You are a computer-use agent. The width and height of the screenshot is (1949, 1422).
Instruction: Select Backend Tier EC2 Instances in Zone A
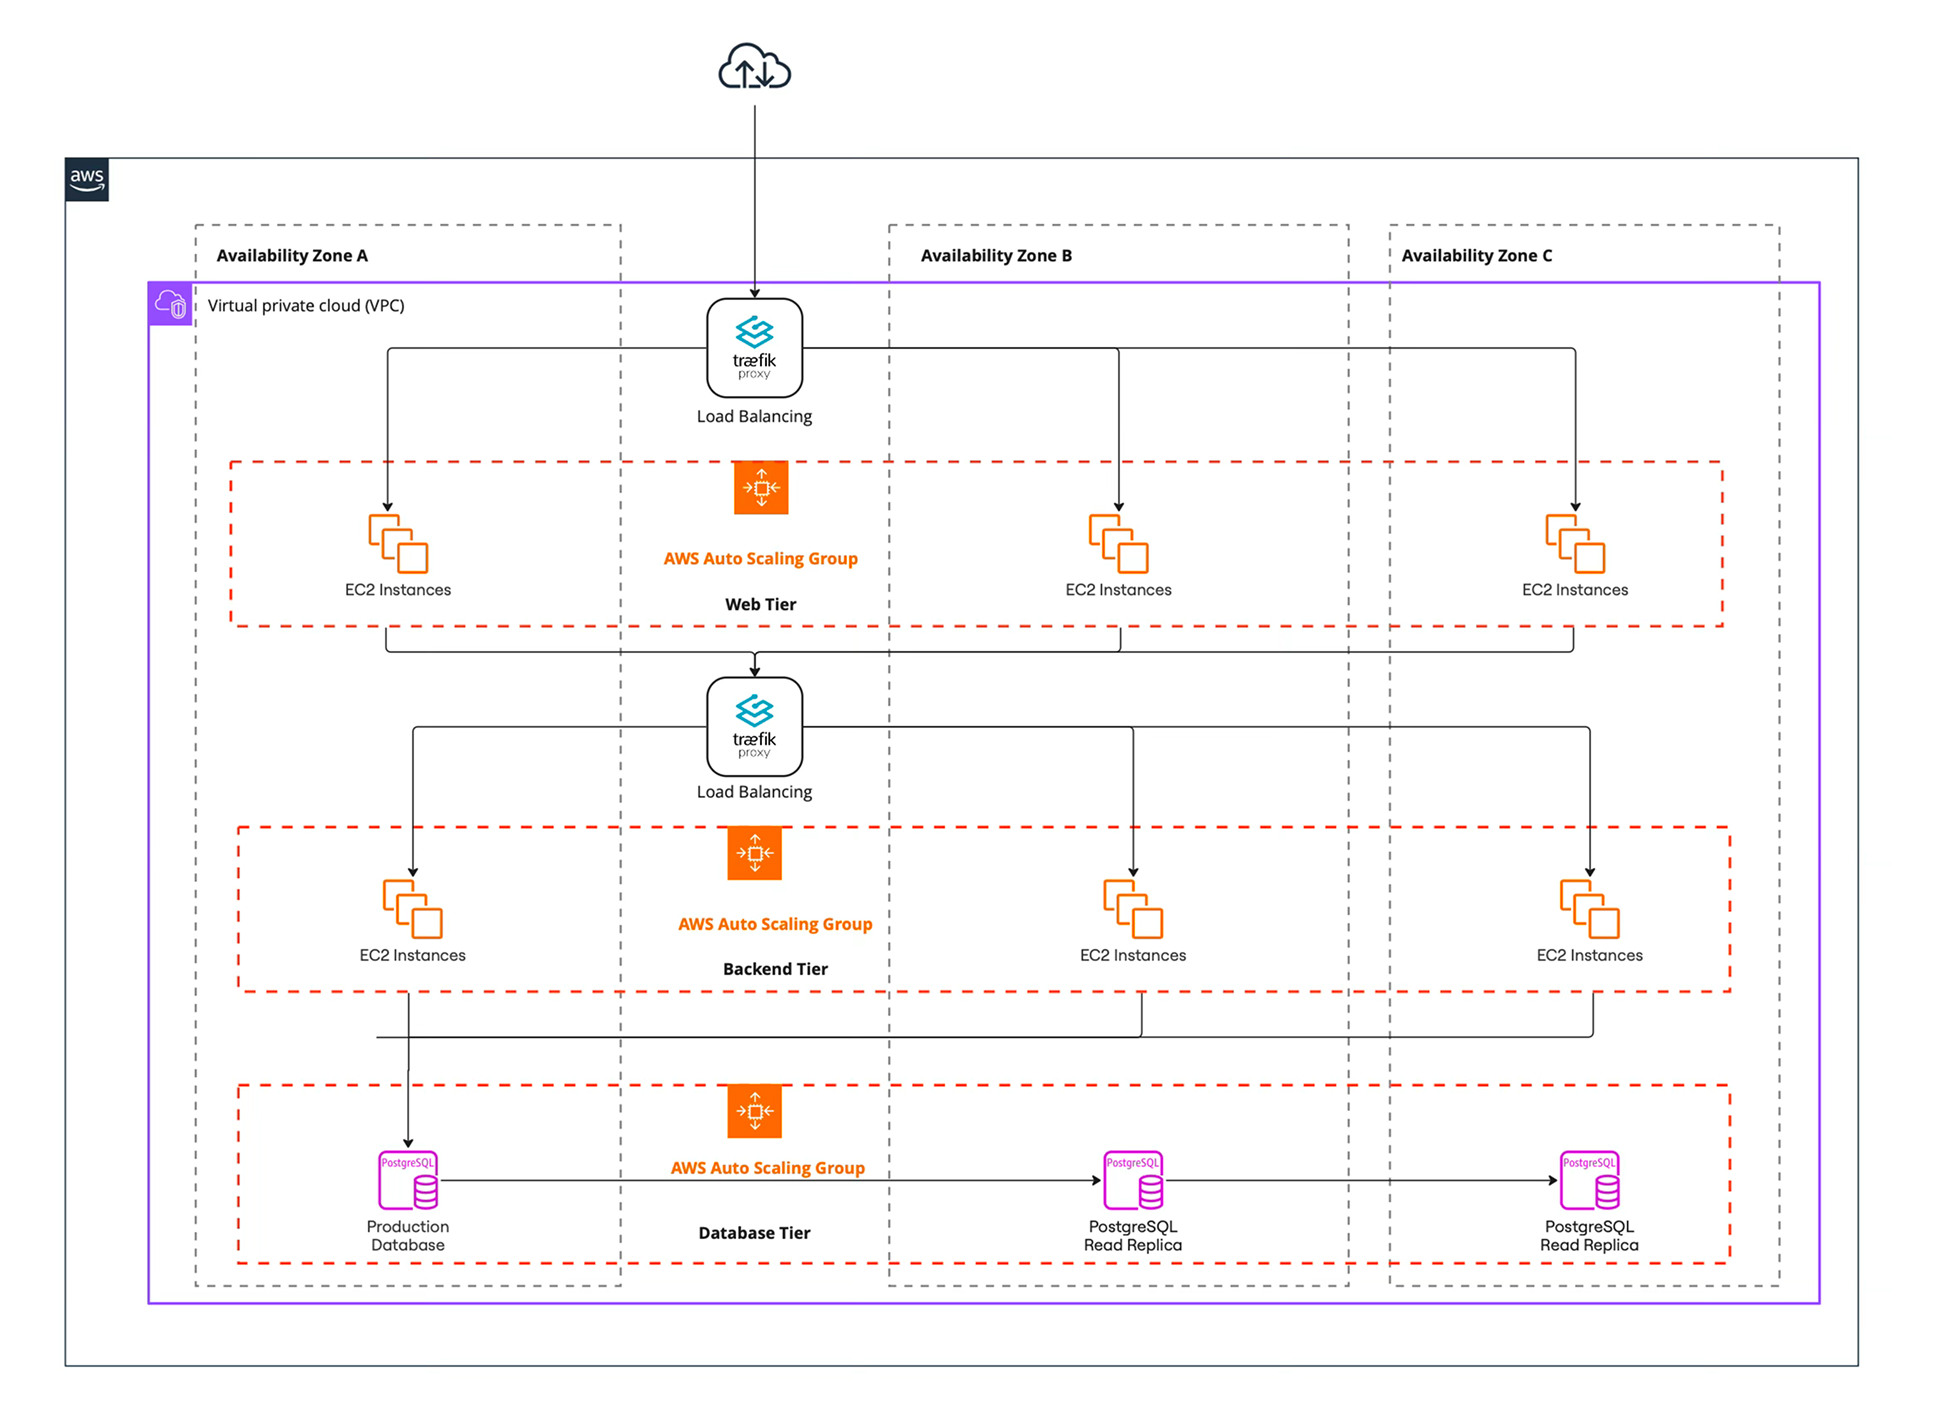(x=412, y=909)
